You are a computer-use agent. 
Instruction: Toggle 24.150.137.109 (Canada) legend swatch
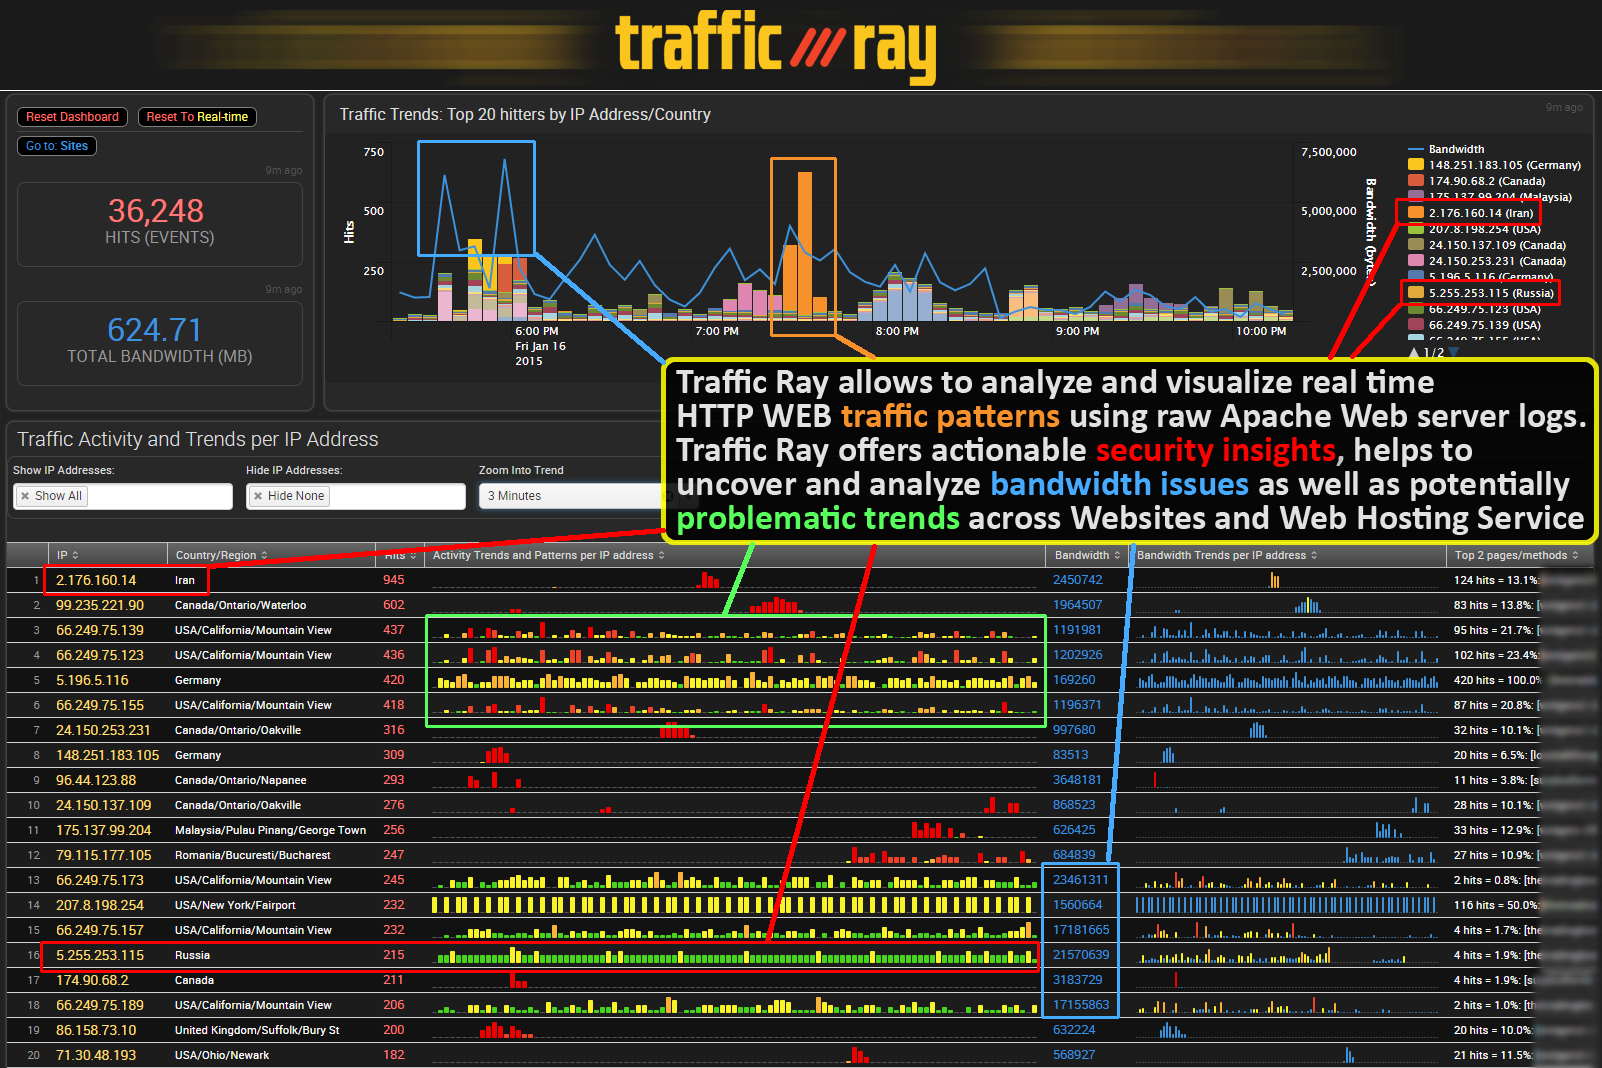pyautogui.click(x=1415, y=245)
